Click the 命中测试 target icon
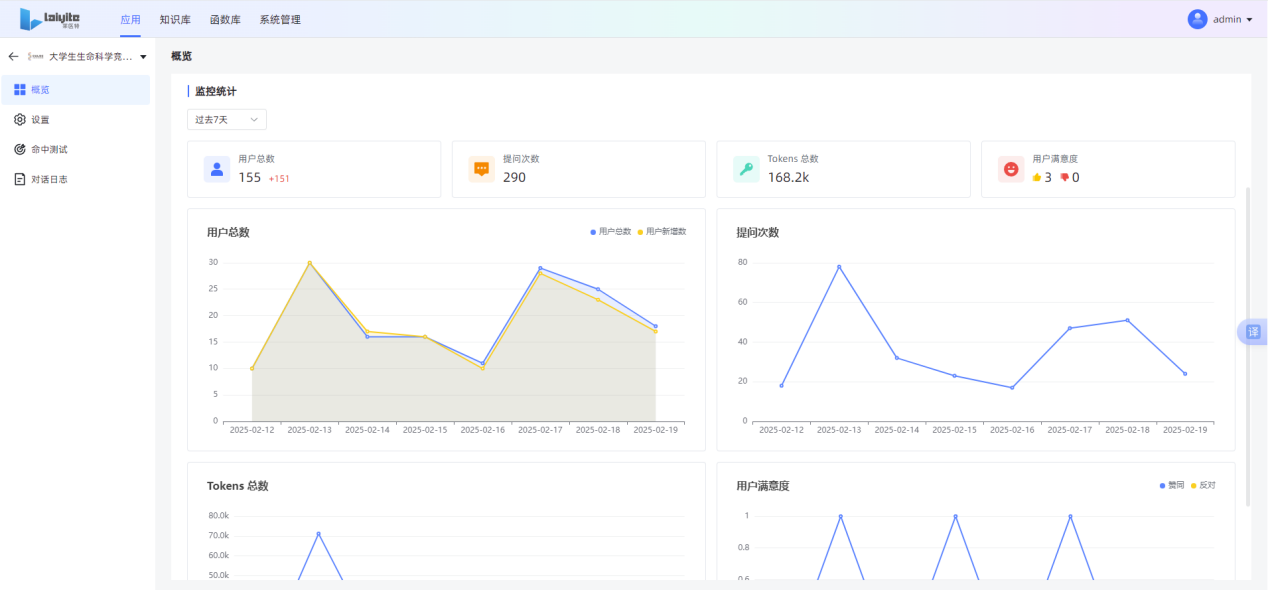 [x=20, y=150]
